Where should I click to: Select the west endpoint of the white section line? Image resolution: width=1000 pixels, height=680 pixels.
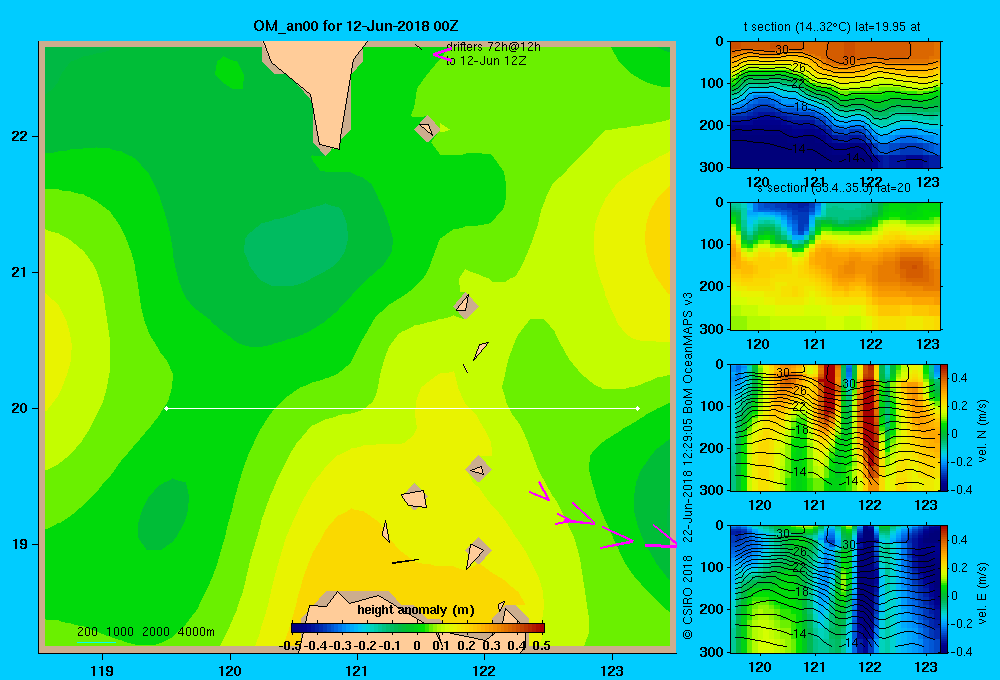pyautogui.click(x=166, y=408)
